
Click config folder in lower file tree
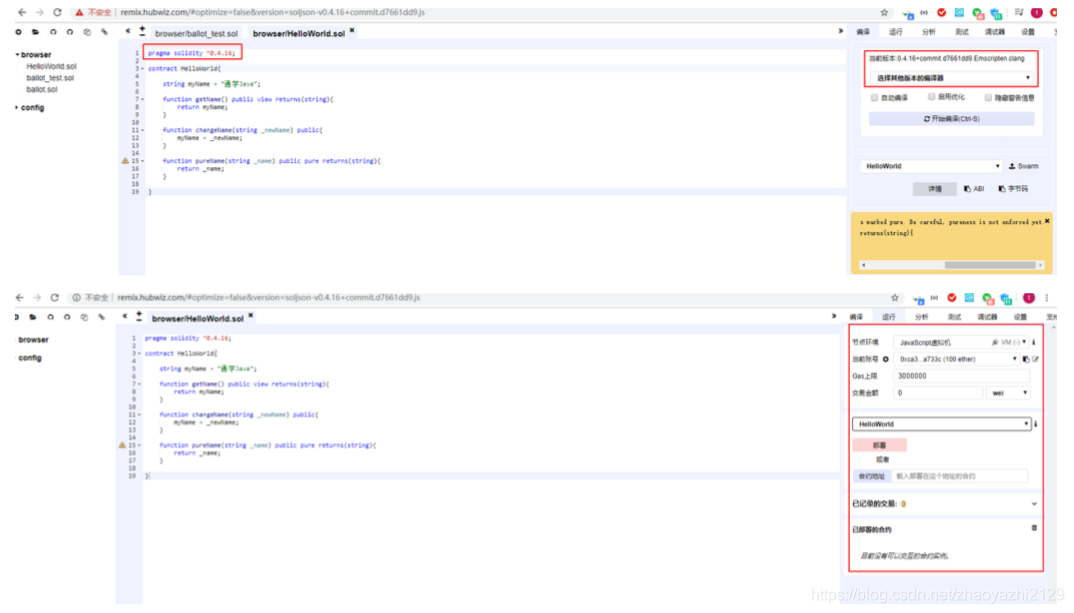click(29, 358)
